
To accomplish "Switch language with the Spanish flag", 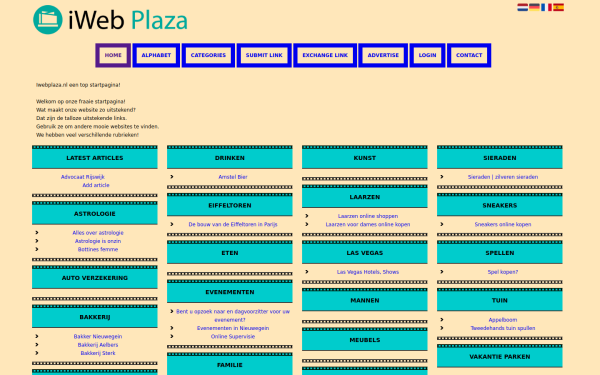I will pyautogui.click(x=558, y=7).
